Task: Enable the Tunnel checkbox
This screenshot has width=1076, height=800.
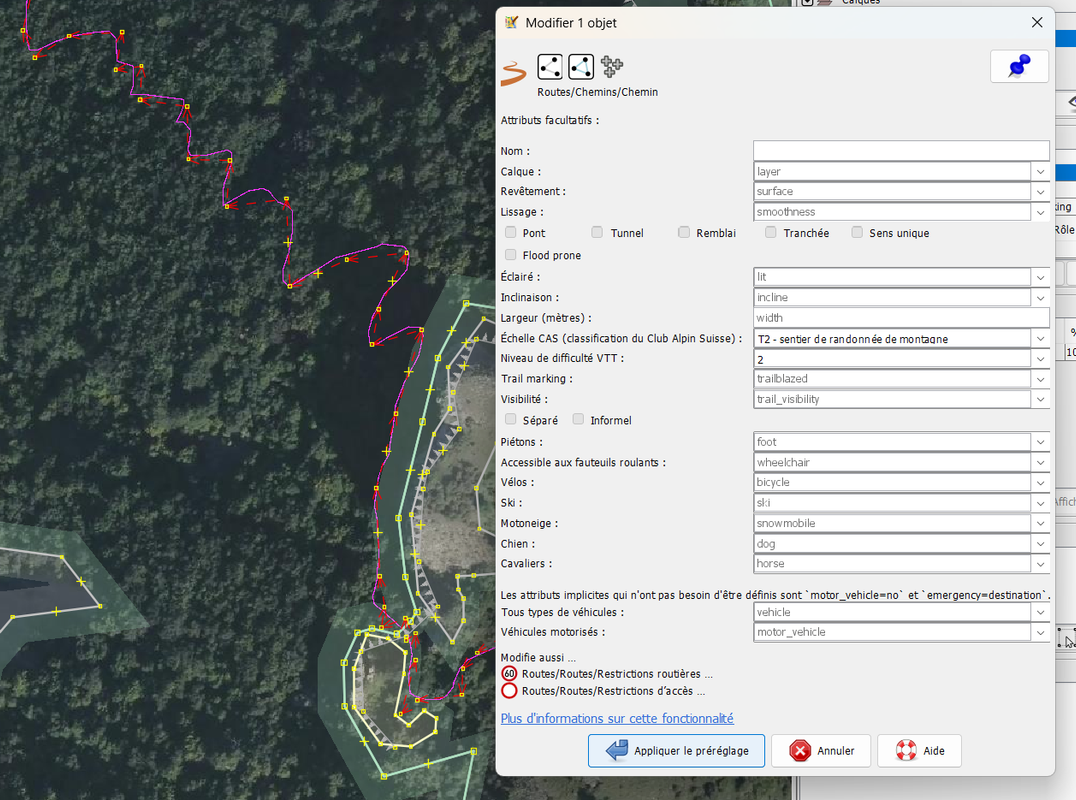Action: (597, 233)
